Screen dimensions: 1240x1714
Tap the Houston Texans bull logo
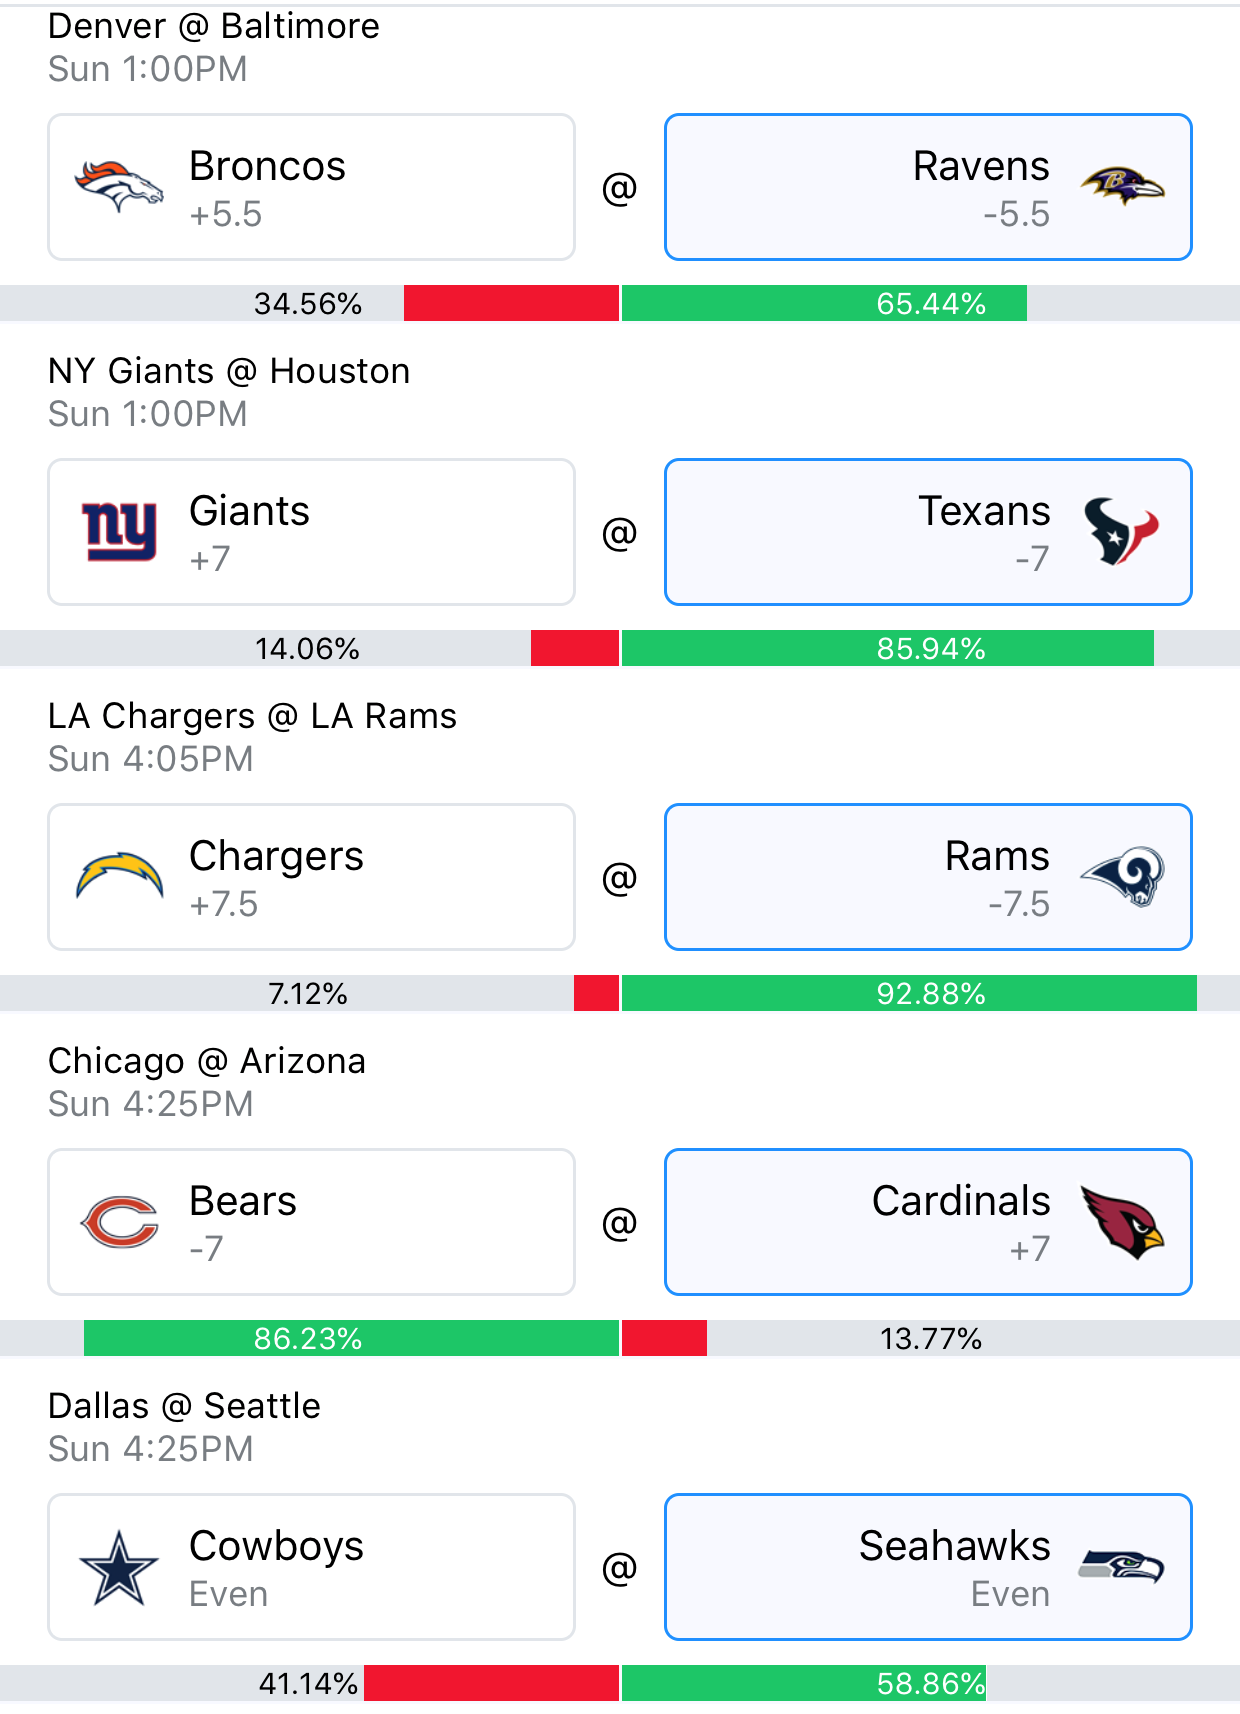point(1121,531)
